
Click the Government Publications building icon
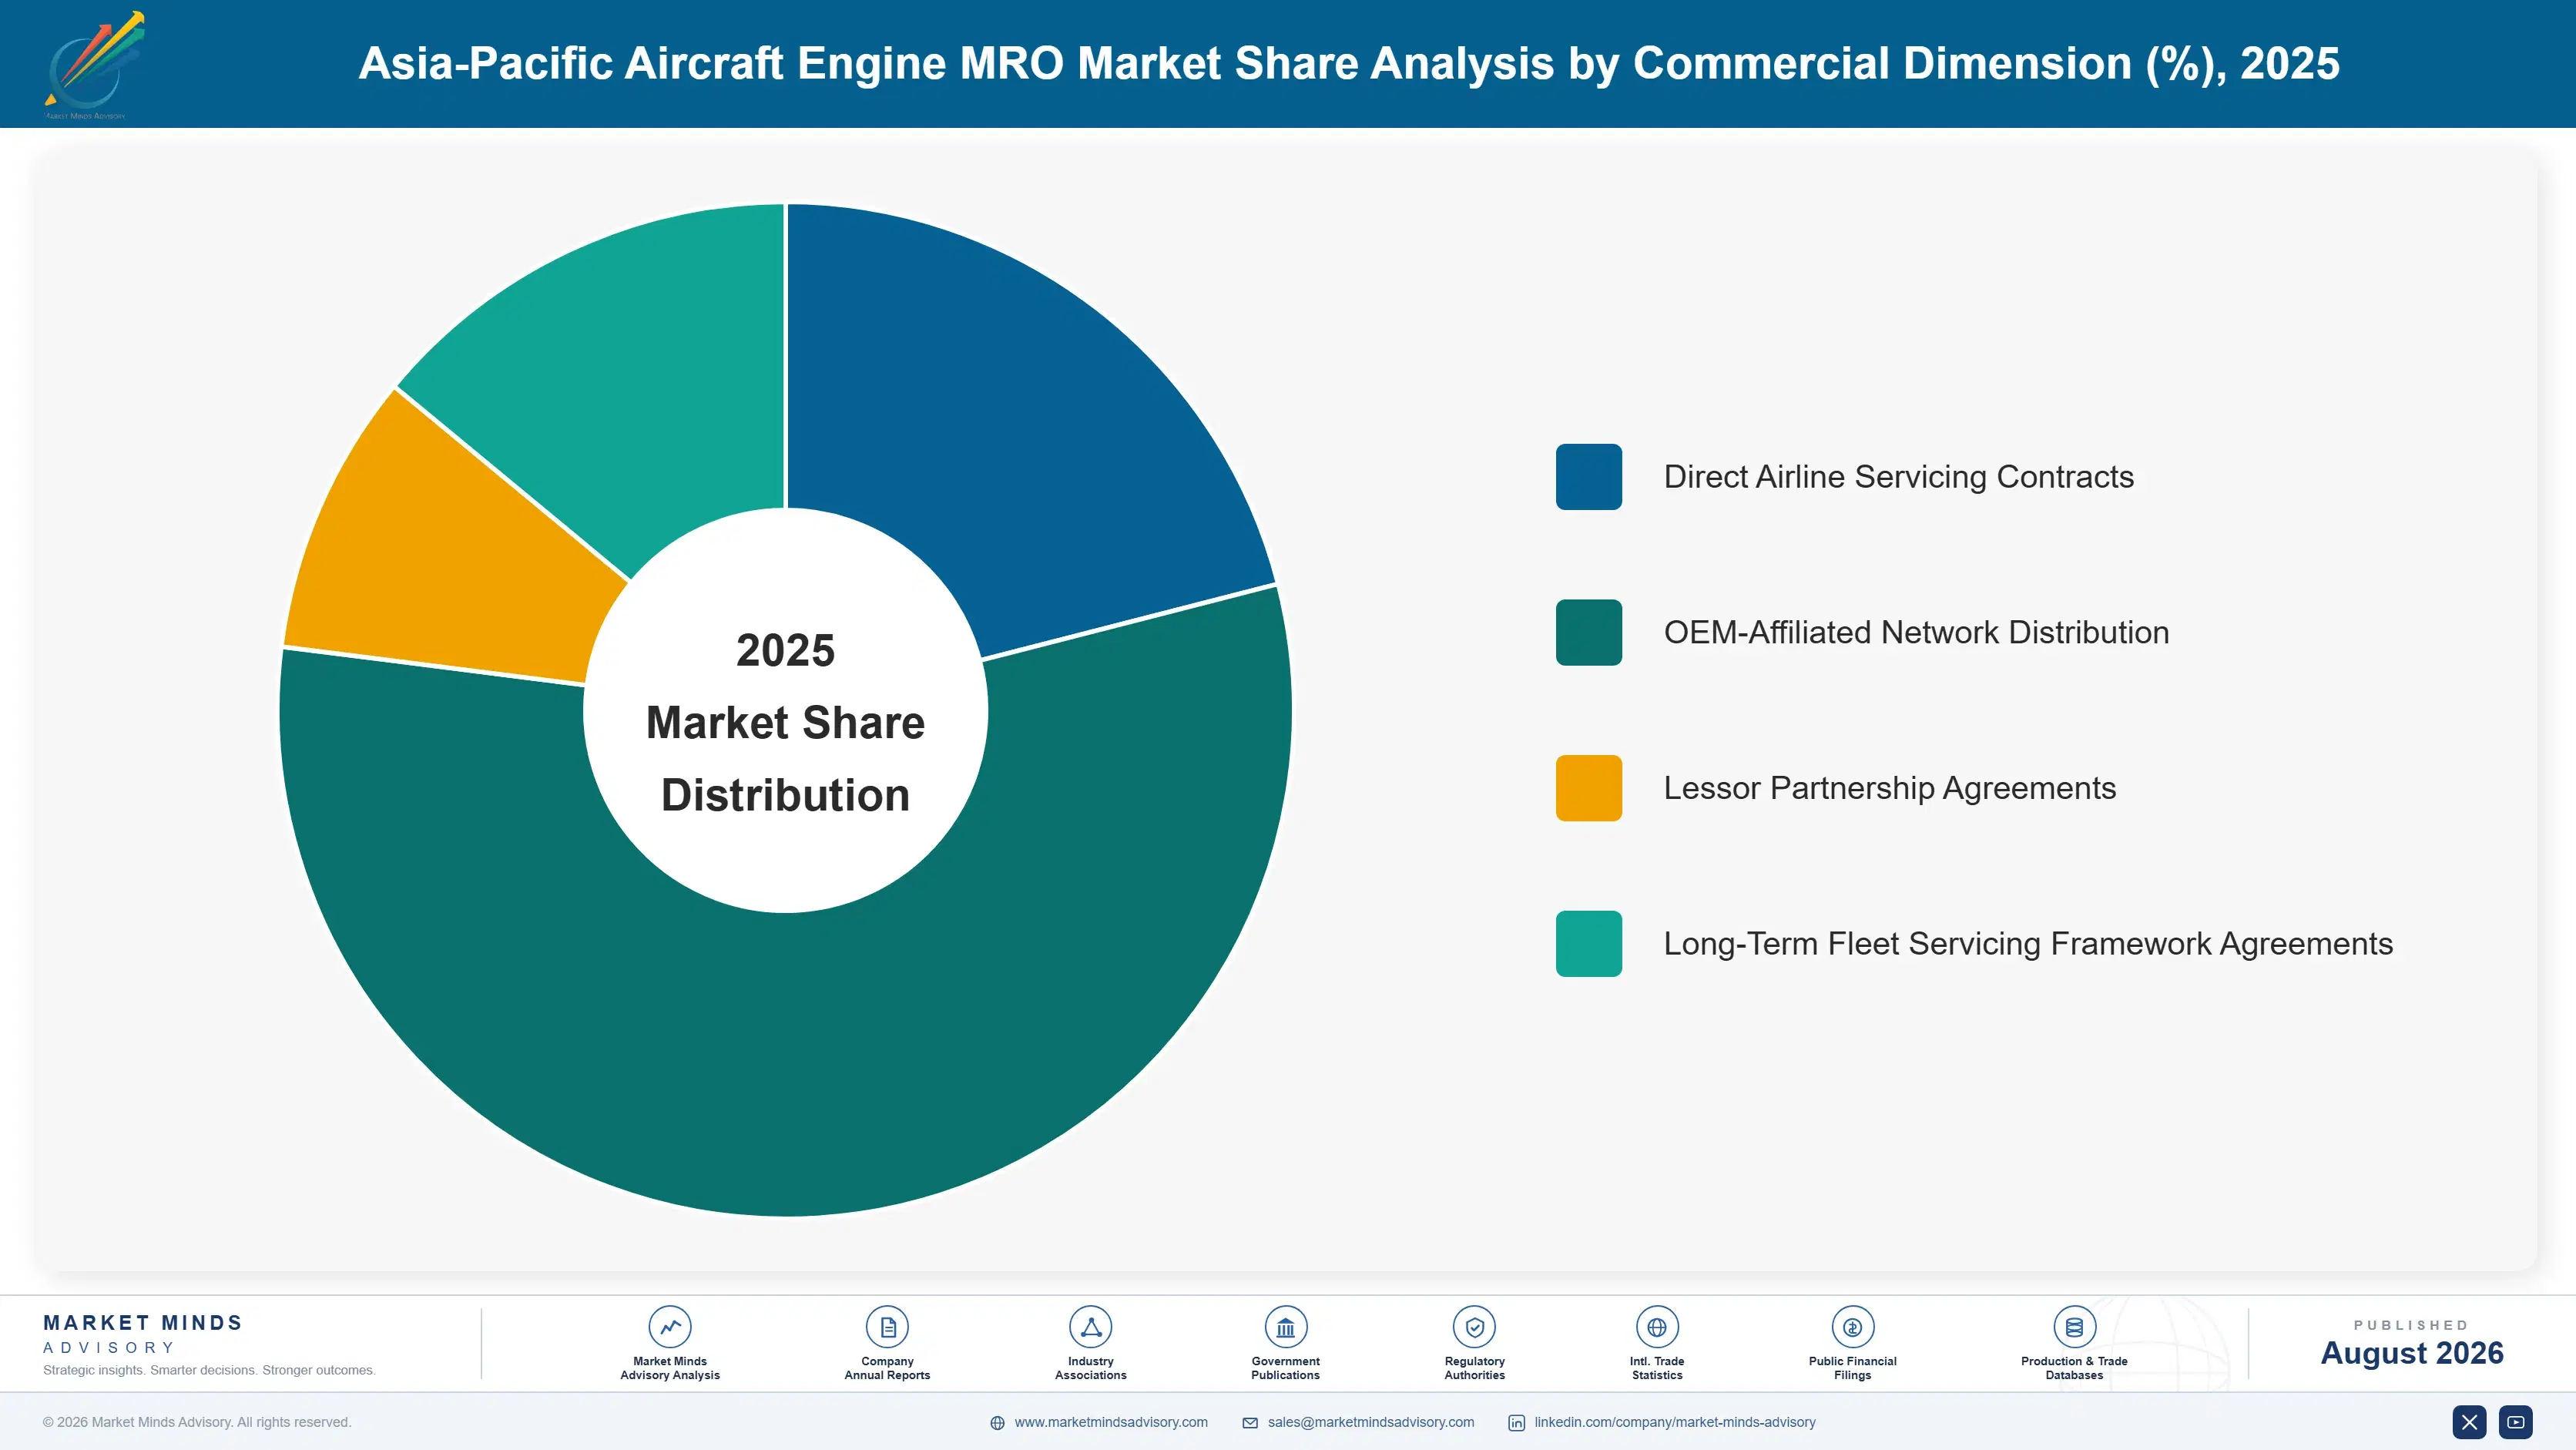point(1285,1327)
